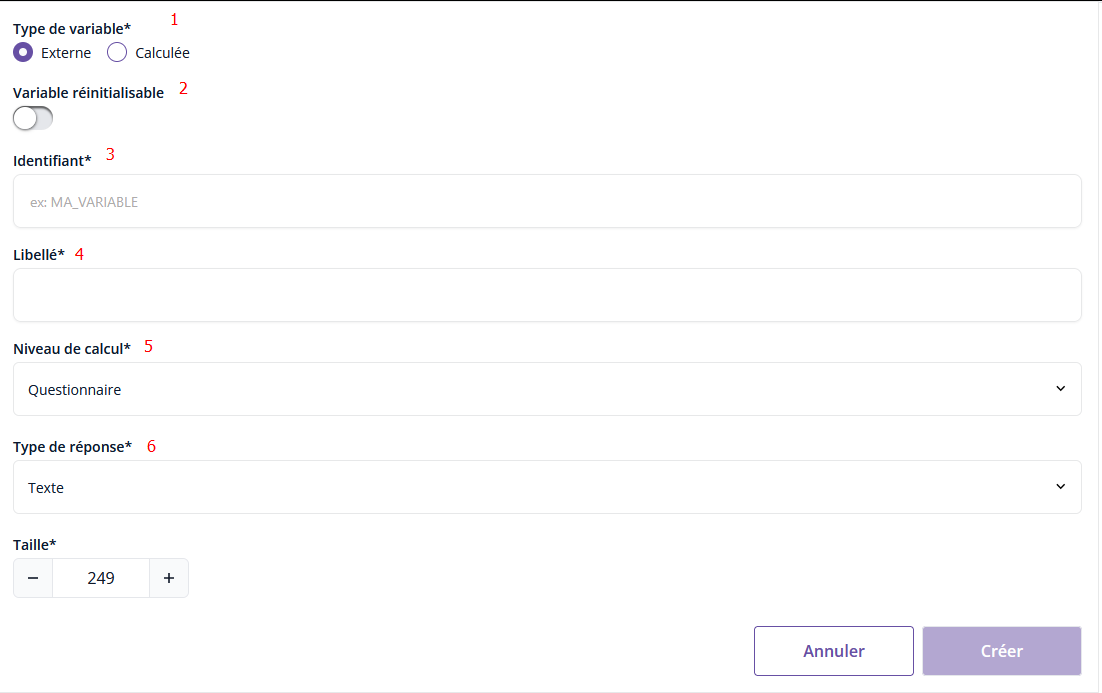
Task: Click the Taille label
Action: tap(35, 544)
